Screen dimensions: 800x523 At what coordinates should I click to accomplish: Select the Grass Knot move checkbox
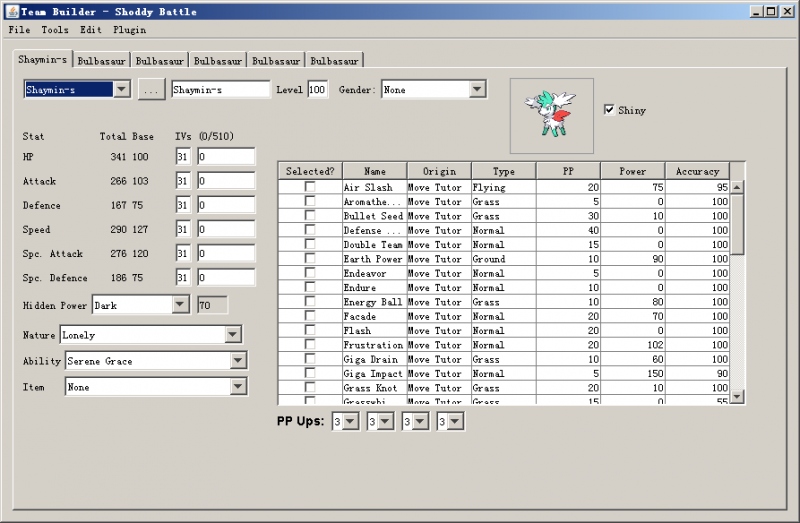(x=310, y=387)
